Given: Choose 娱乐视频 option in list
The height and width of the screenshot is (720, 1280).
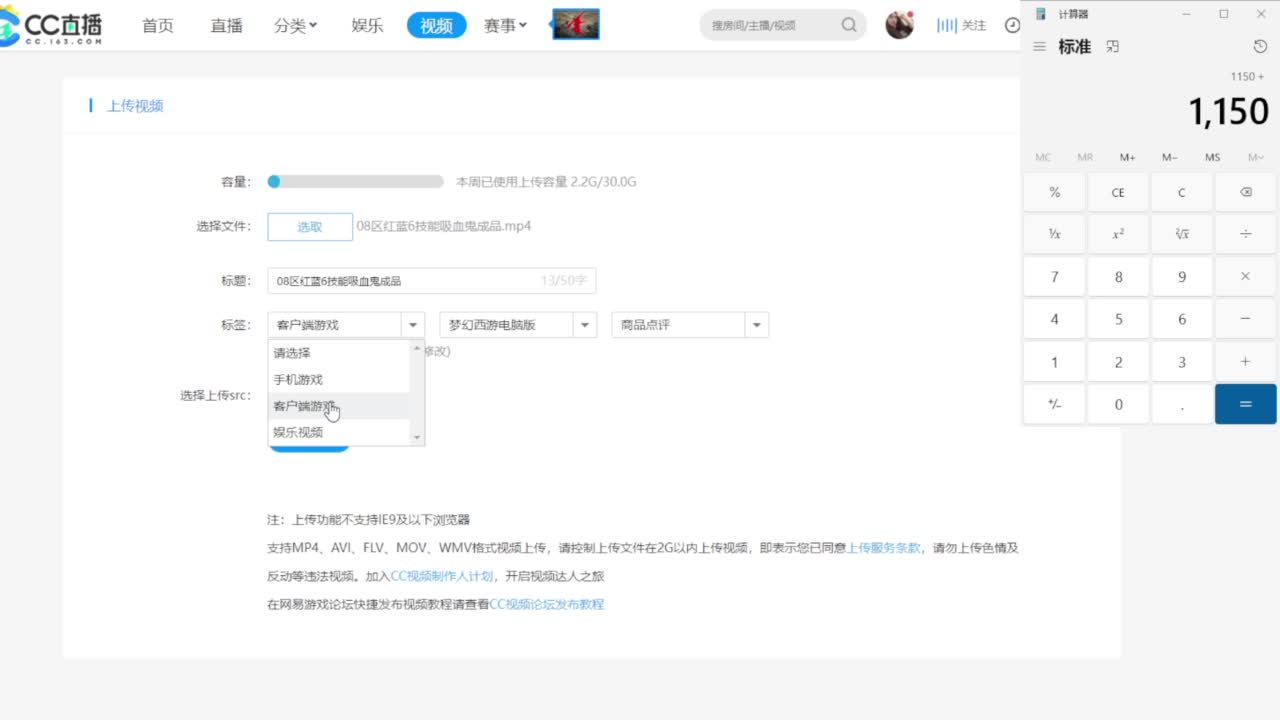Looking at the screenshot, I should [x=299, y=432].
